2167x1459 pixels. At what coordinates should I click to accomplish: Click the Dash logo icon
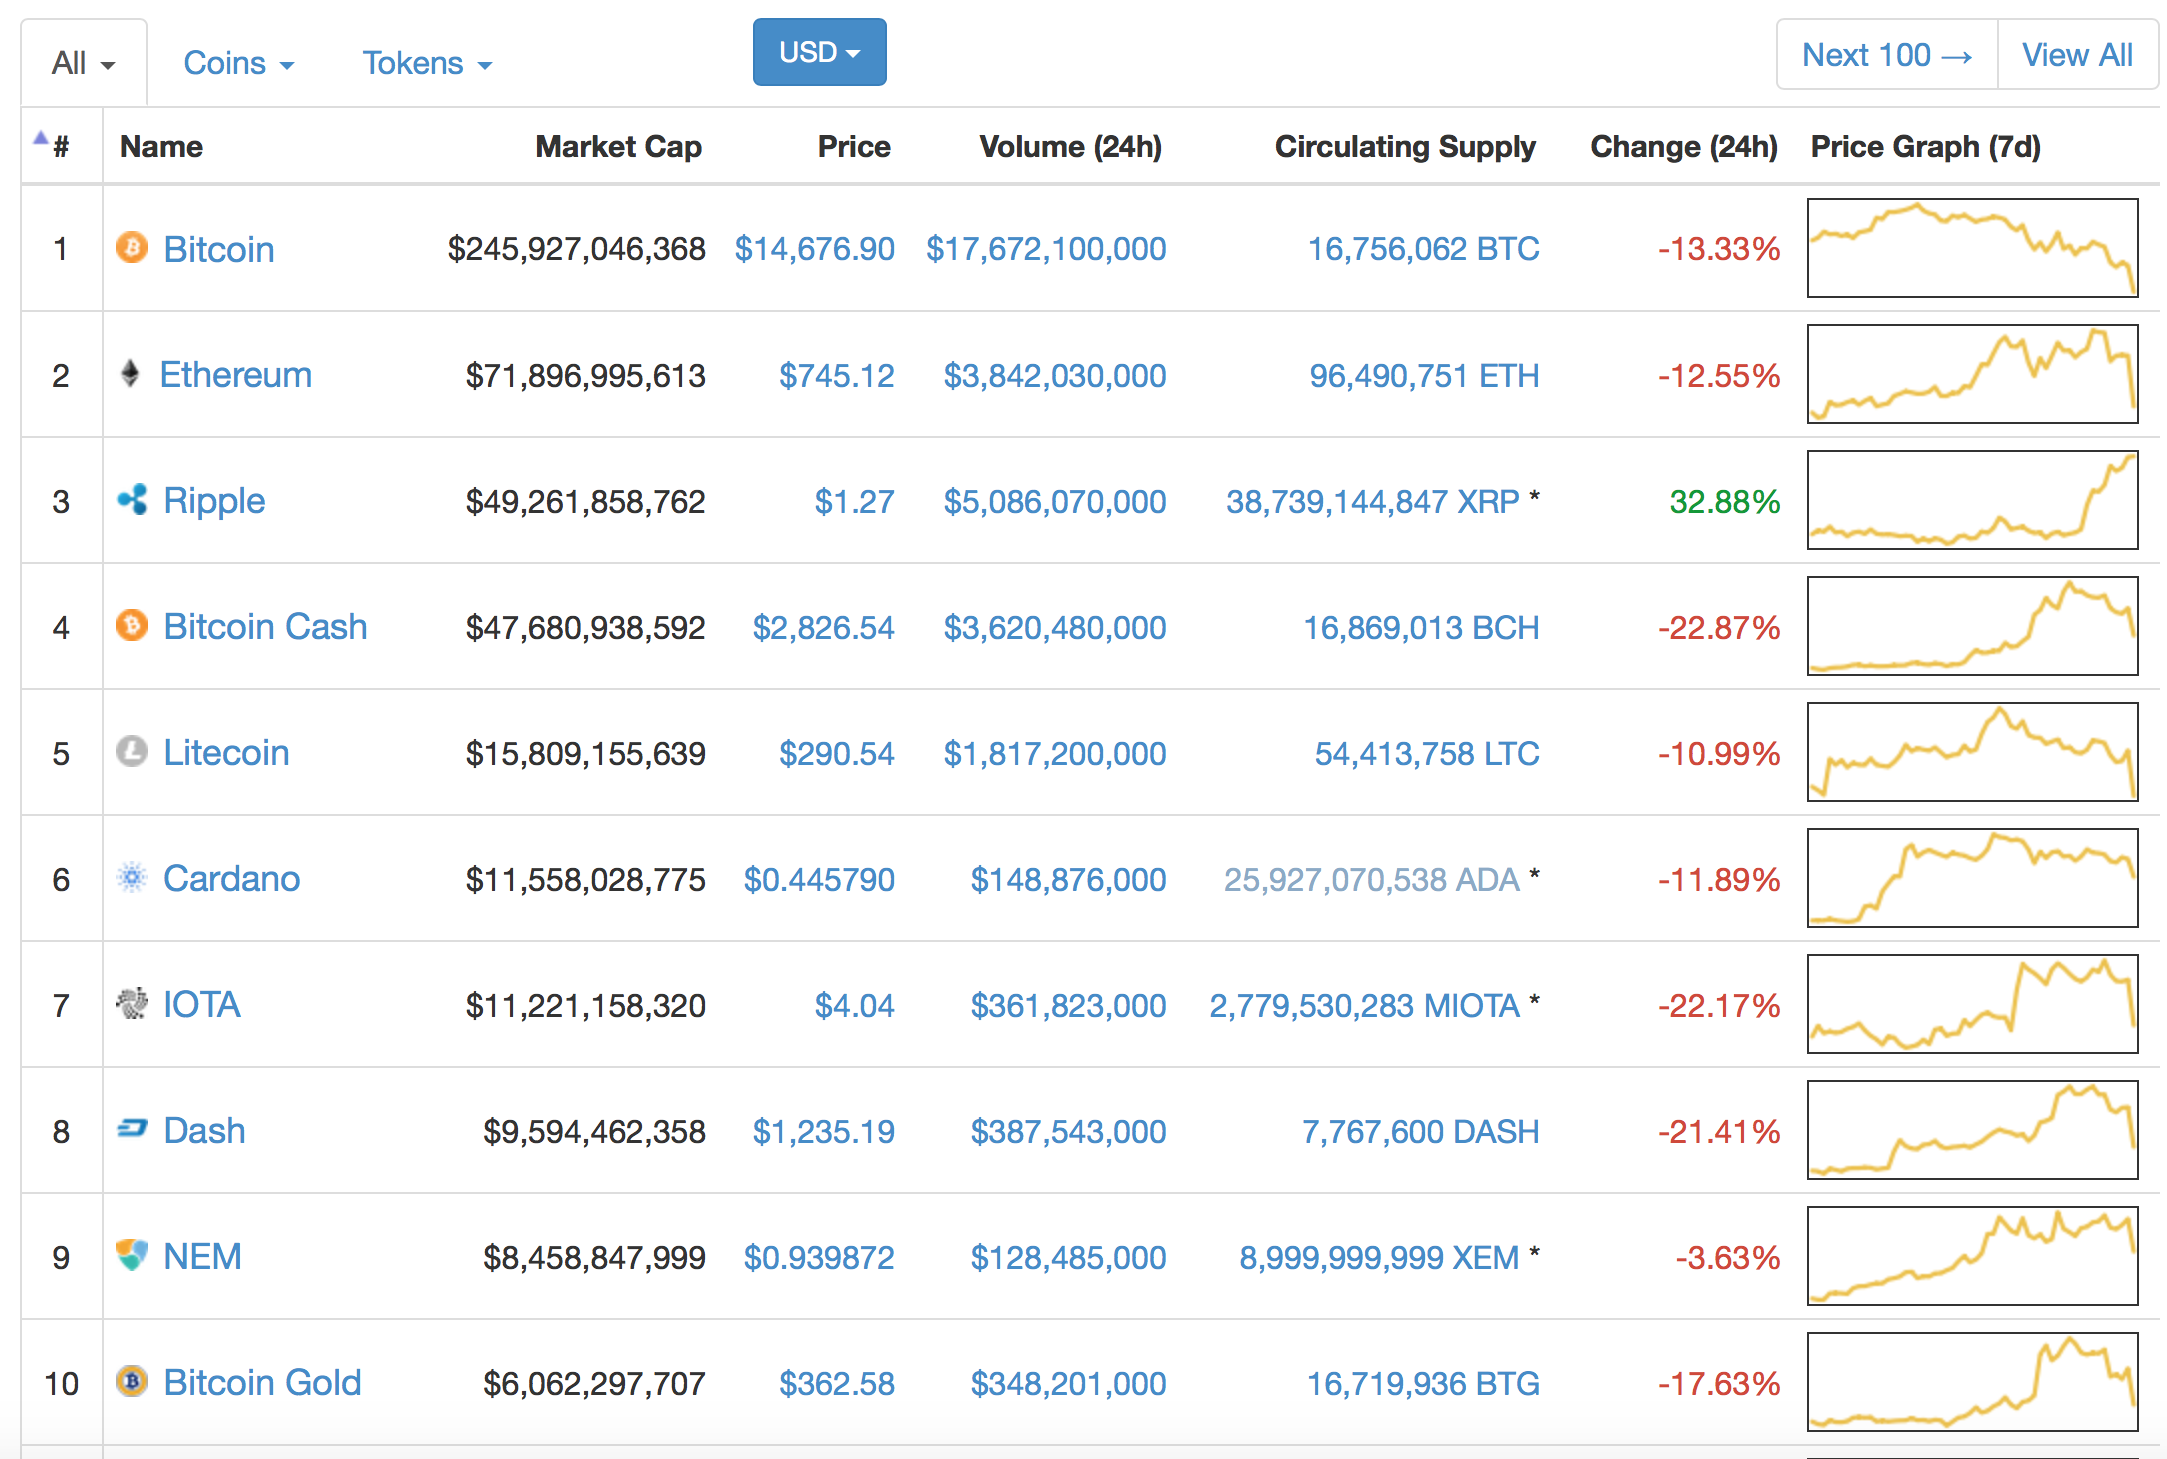point(132,1129)
